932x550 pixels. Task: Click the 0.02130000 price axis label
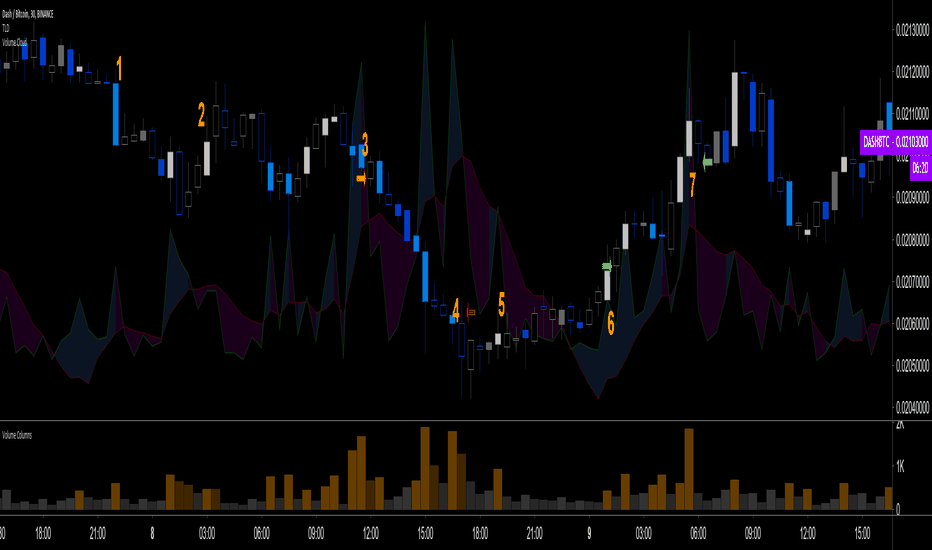(x=912, y=30)
